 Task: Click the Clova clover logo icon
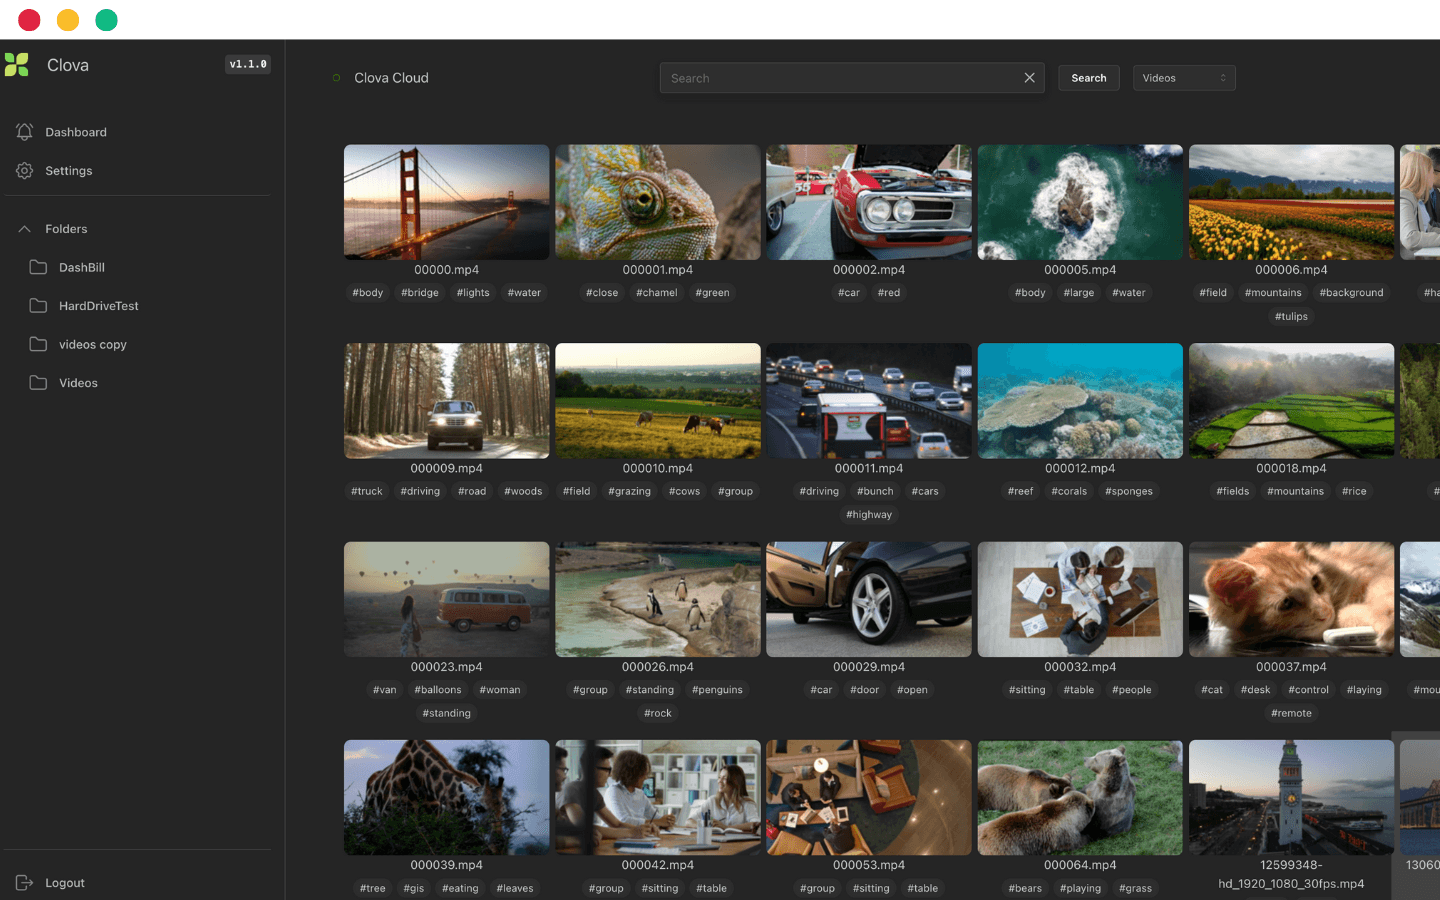pos(17,65)
